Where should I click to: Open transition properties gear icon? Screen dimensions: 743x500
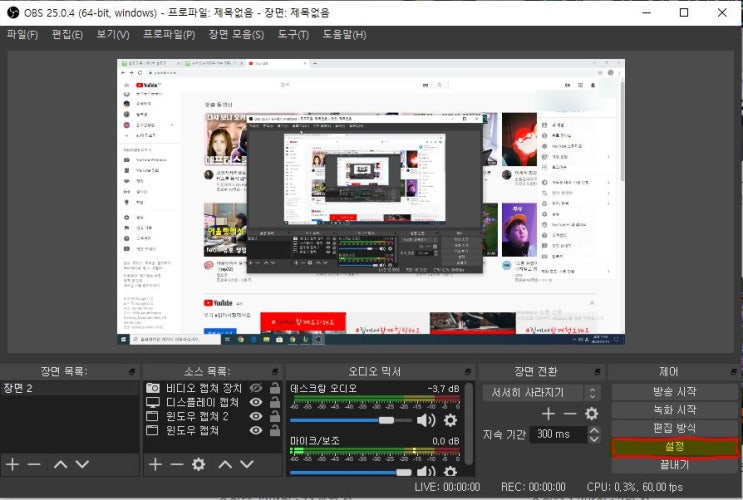[x=591, y=414]
